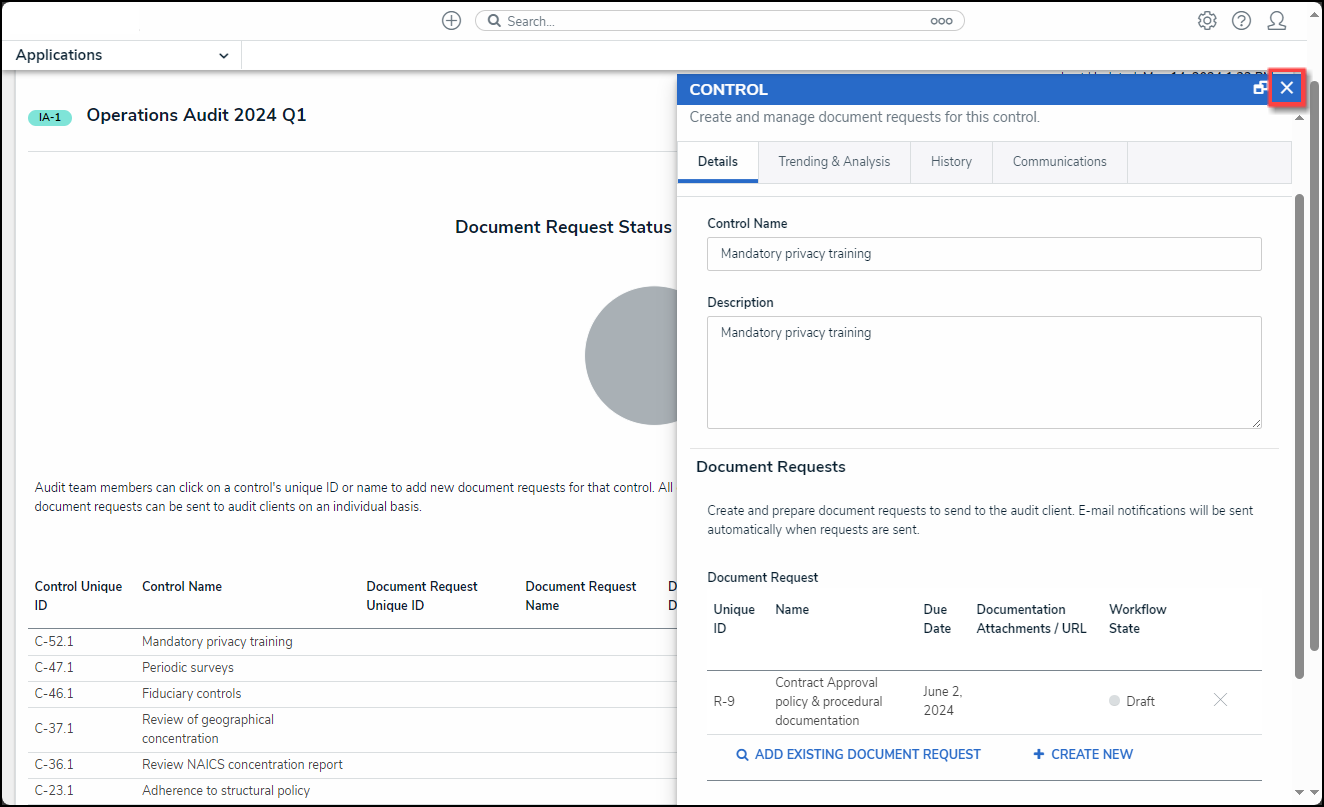Remove the R-9 document request row
1324x807 pixels.
point(1220,700)
